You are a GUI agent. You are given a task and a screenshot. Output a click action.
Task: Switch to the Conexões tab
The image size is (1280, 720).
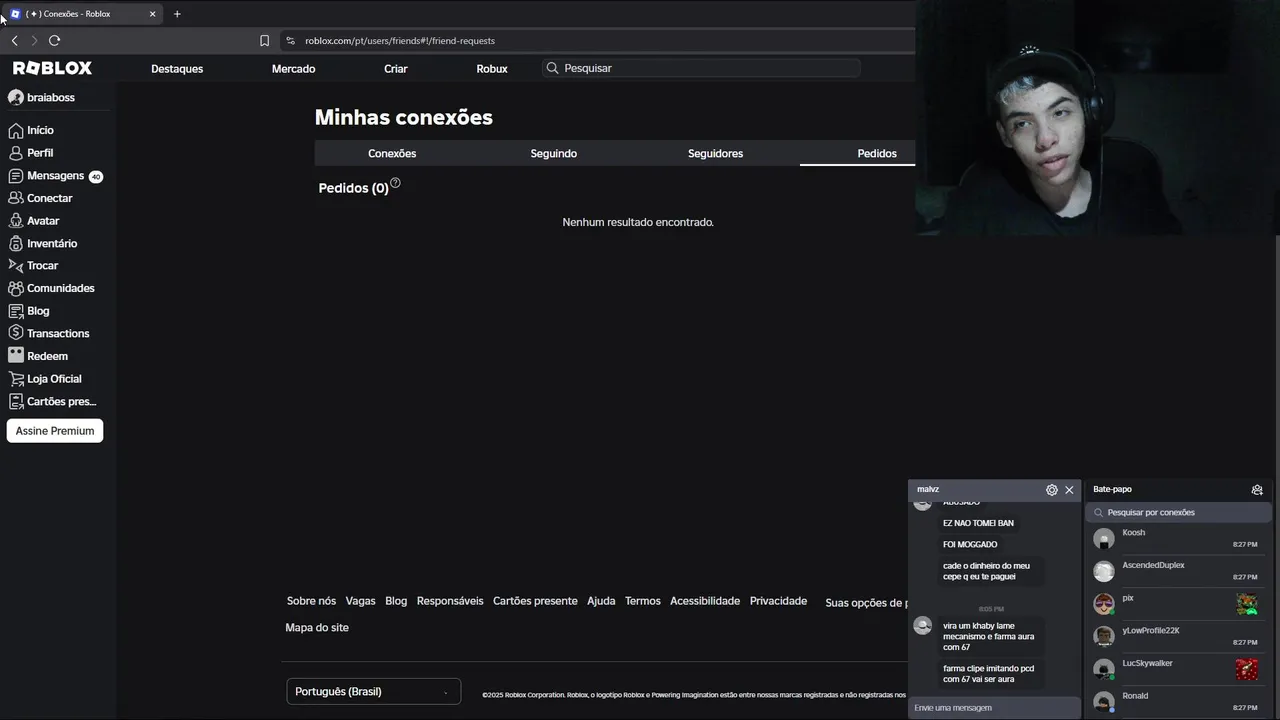click(392, 153)
